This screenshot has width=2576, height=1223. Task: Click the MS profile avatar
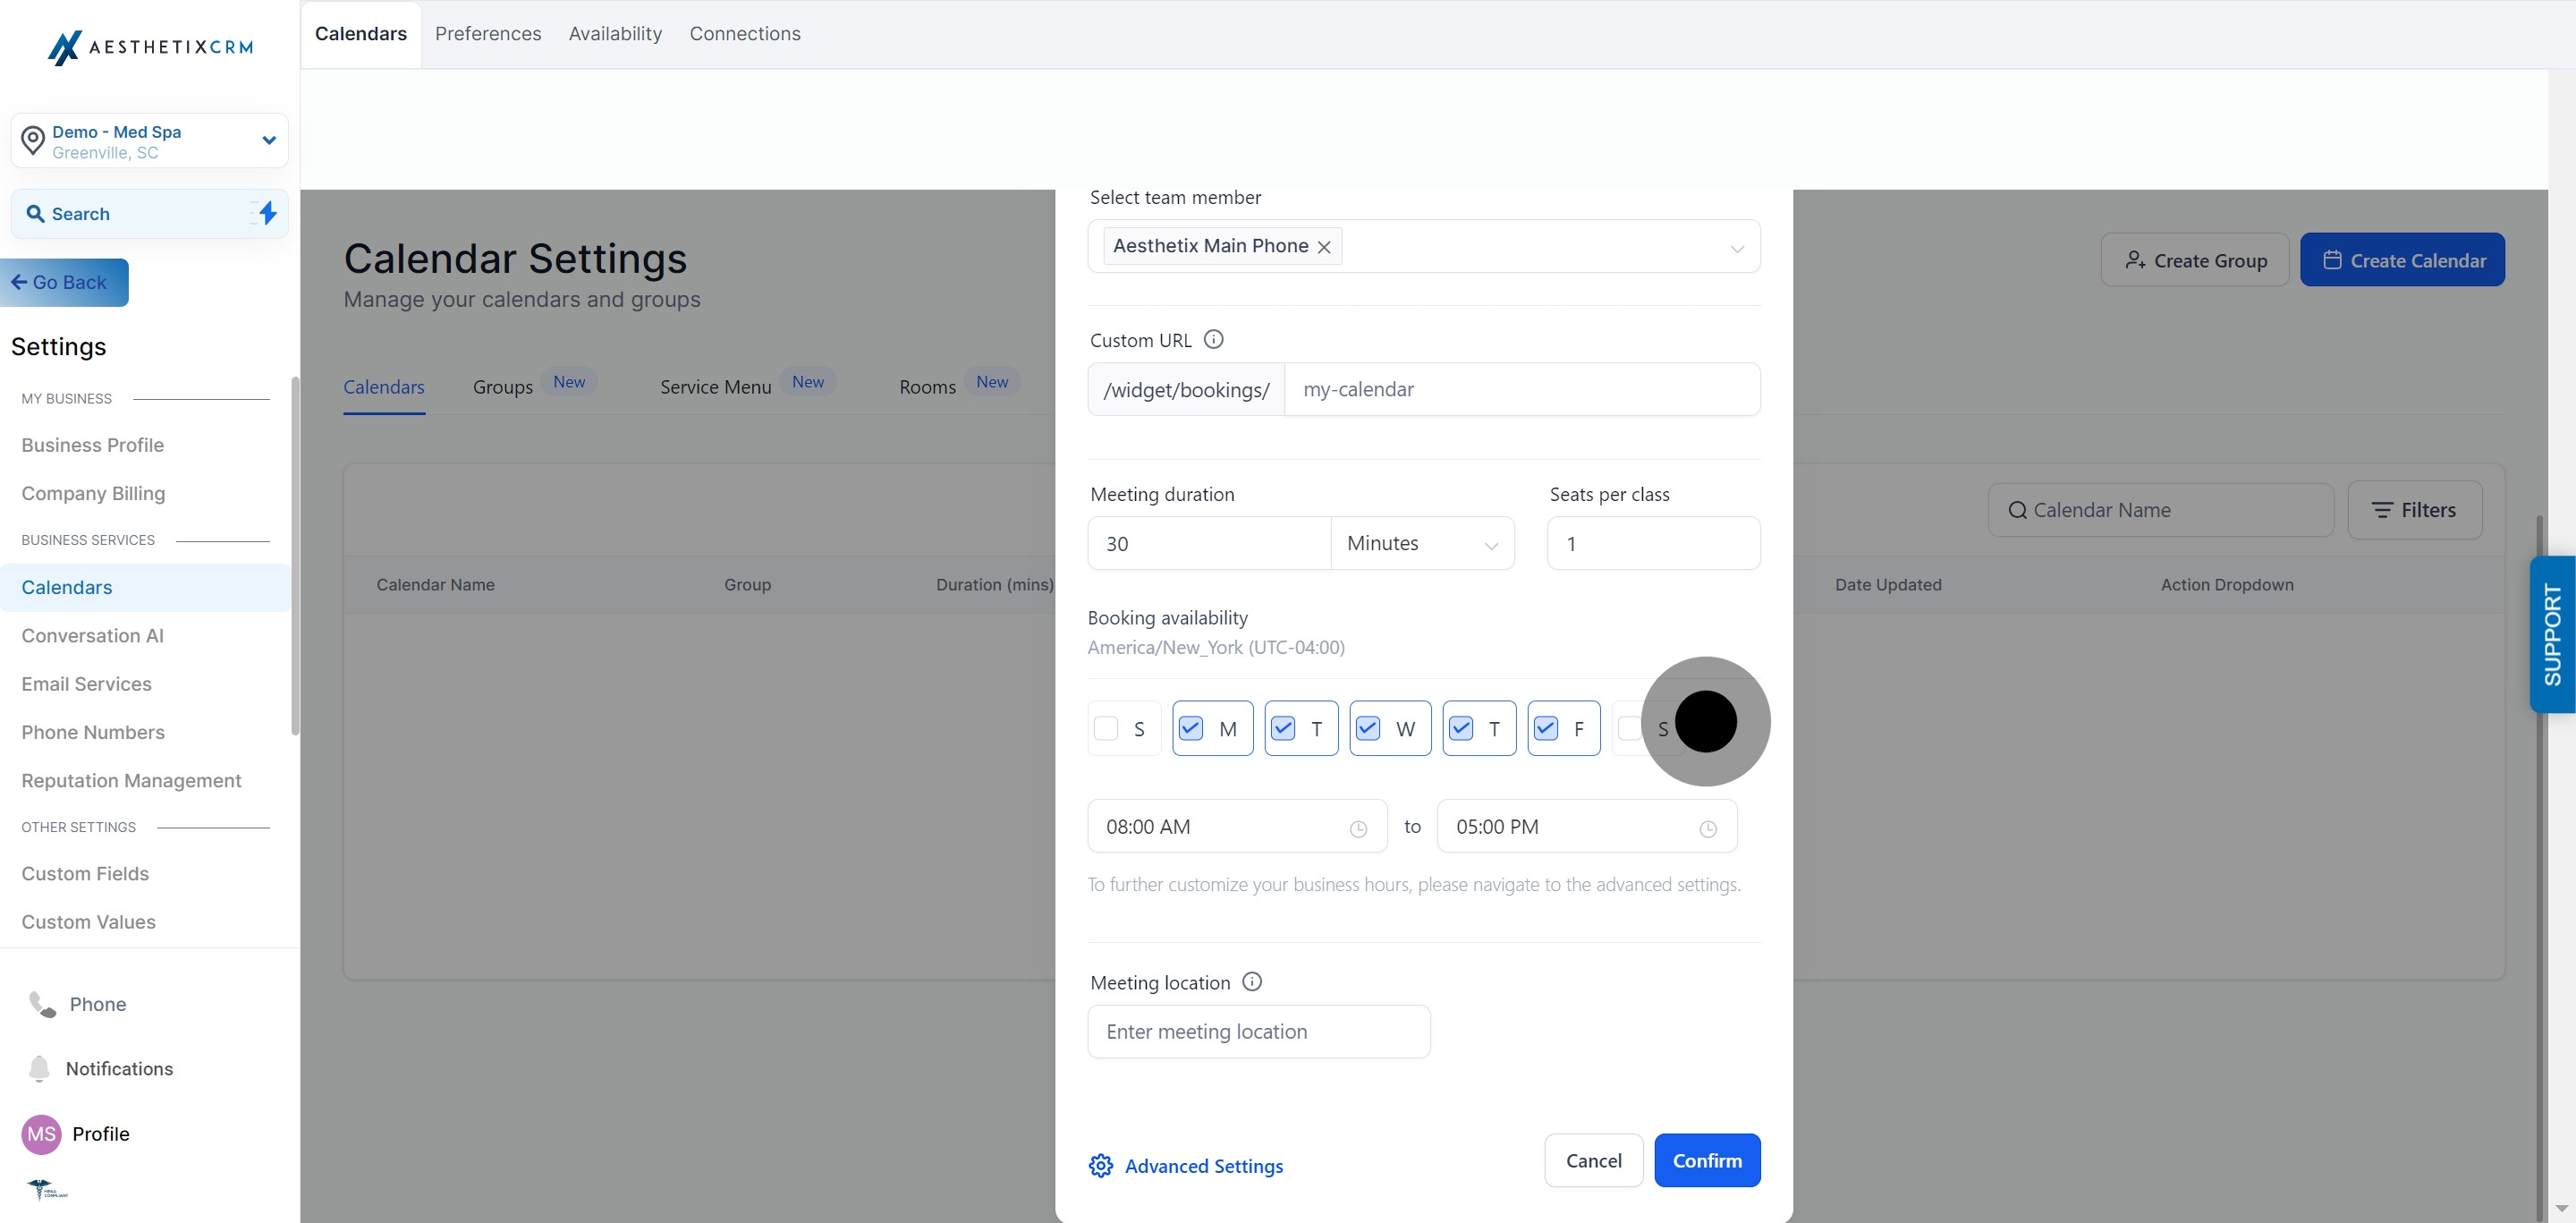[41, 1134]
